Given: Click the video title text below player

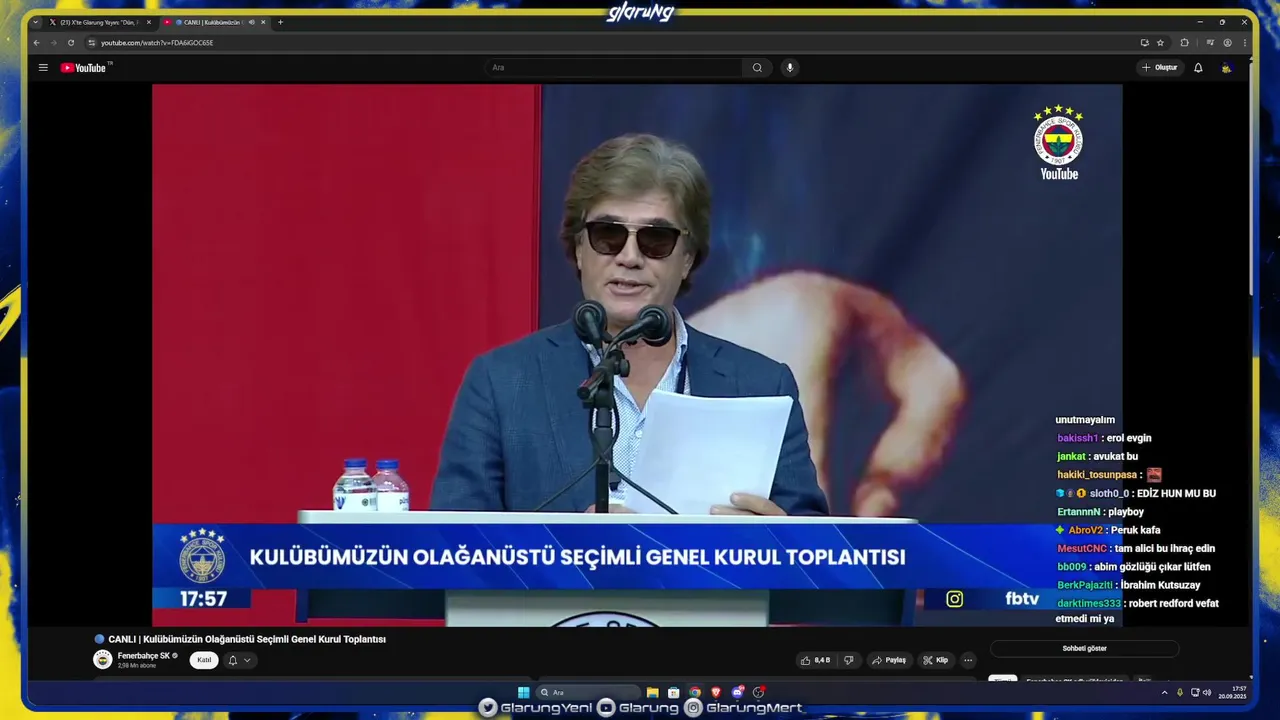Looking at the screenshot, I should (x=247, y=639).
